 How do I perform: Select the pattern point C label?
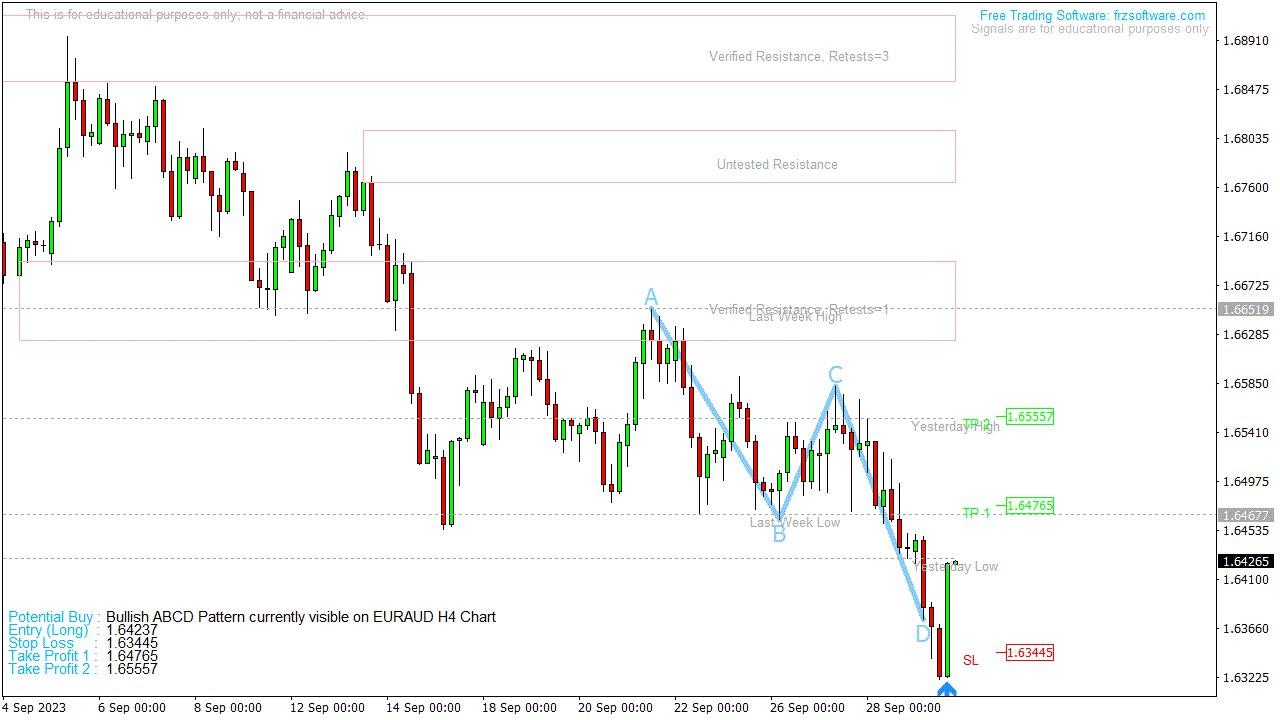[x=835, y=375]
